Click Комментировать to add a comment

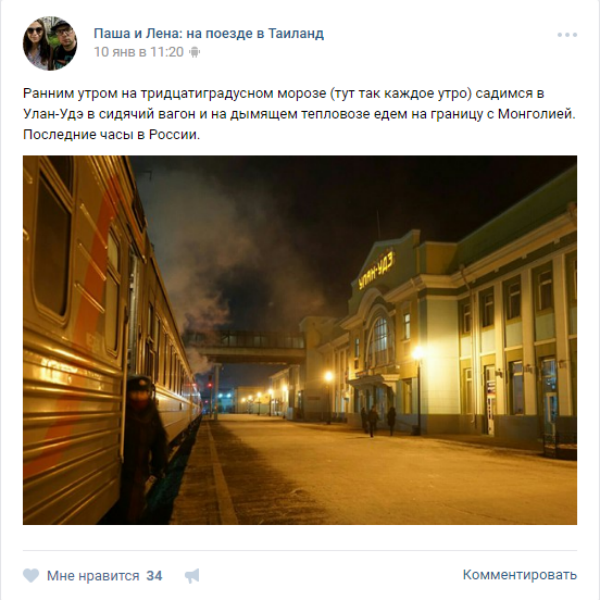520,575
